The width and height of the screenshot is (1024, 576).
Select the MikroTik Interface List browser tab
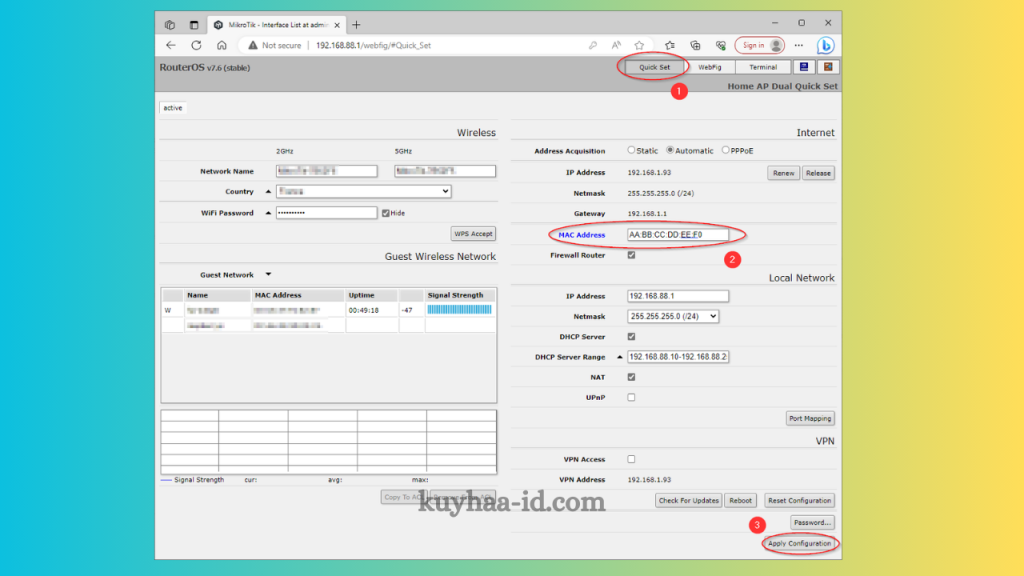(276, 25)
